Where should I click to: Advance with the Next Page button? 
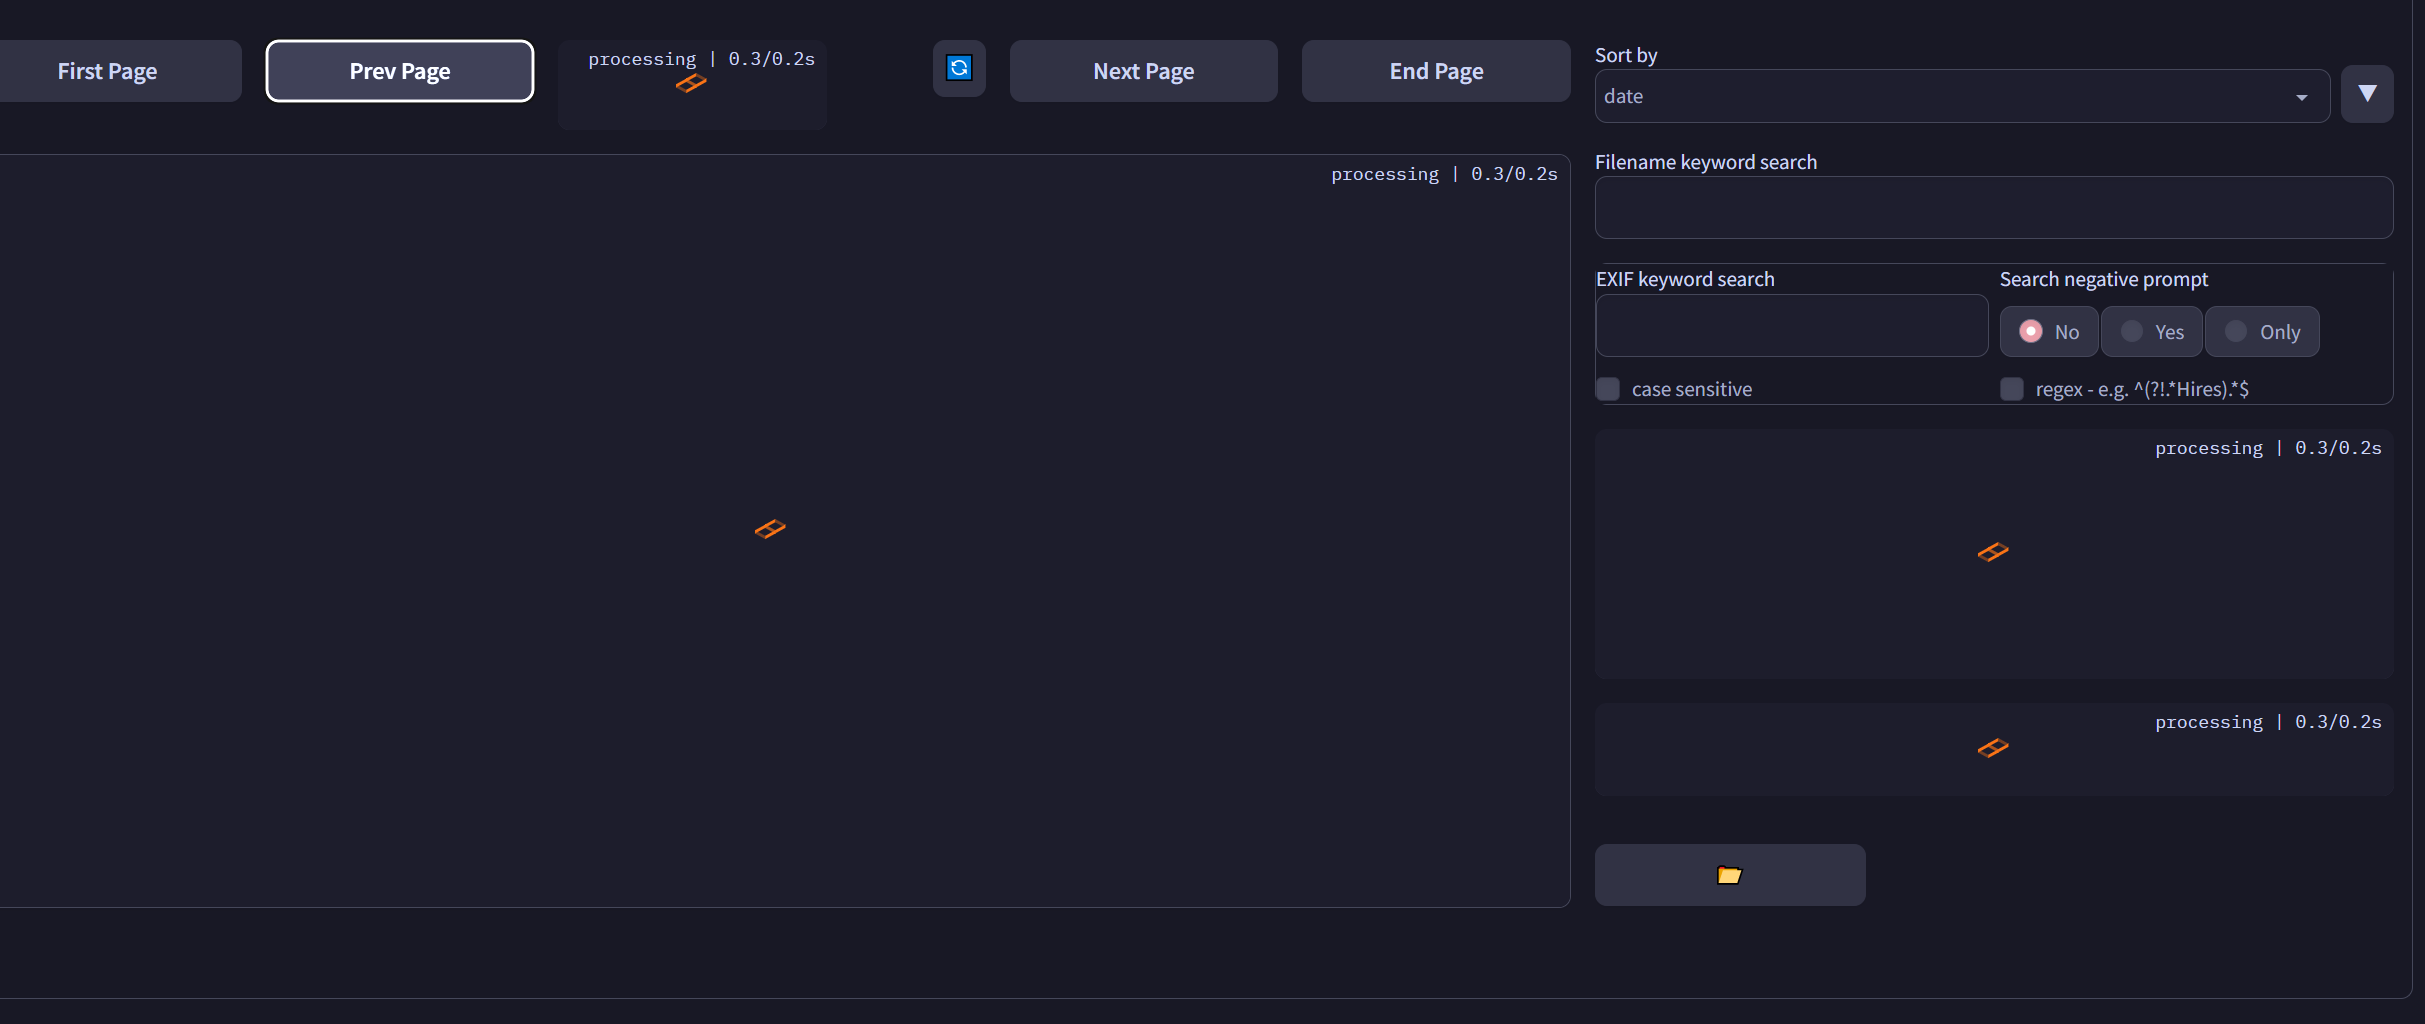coord(1143,70)
